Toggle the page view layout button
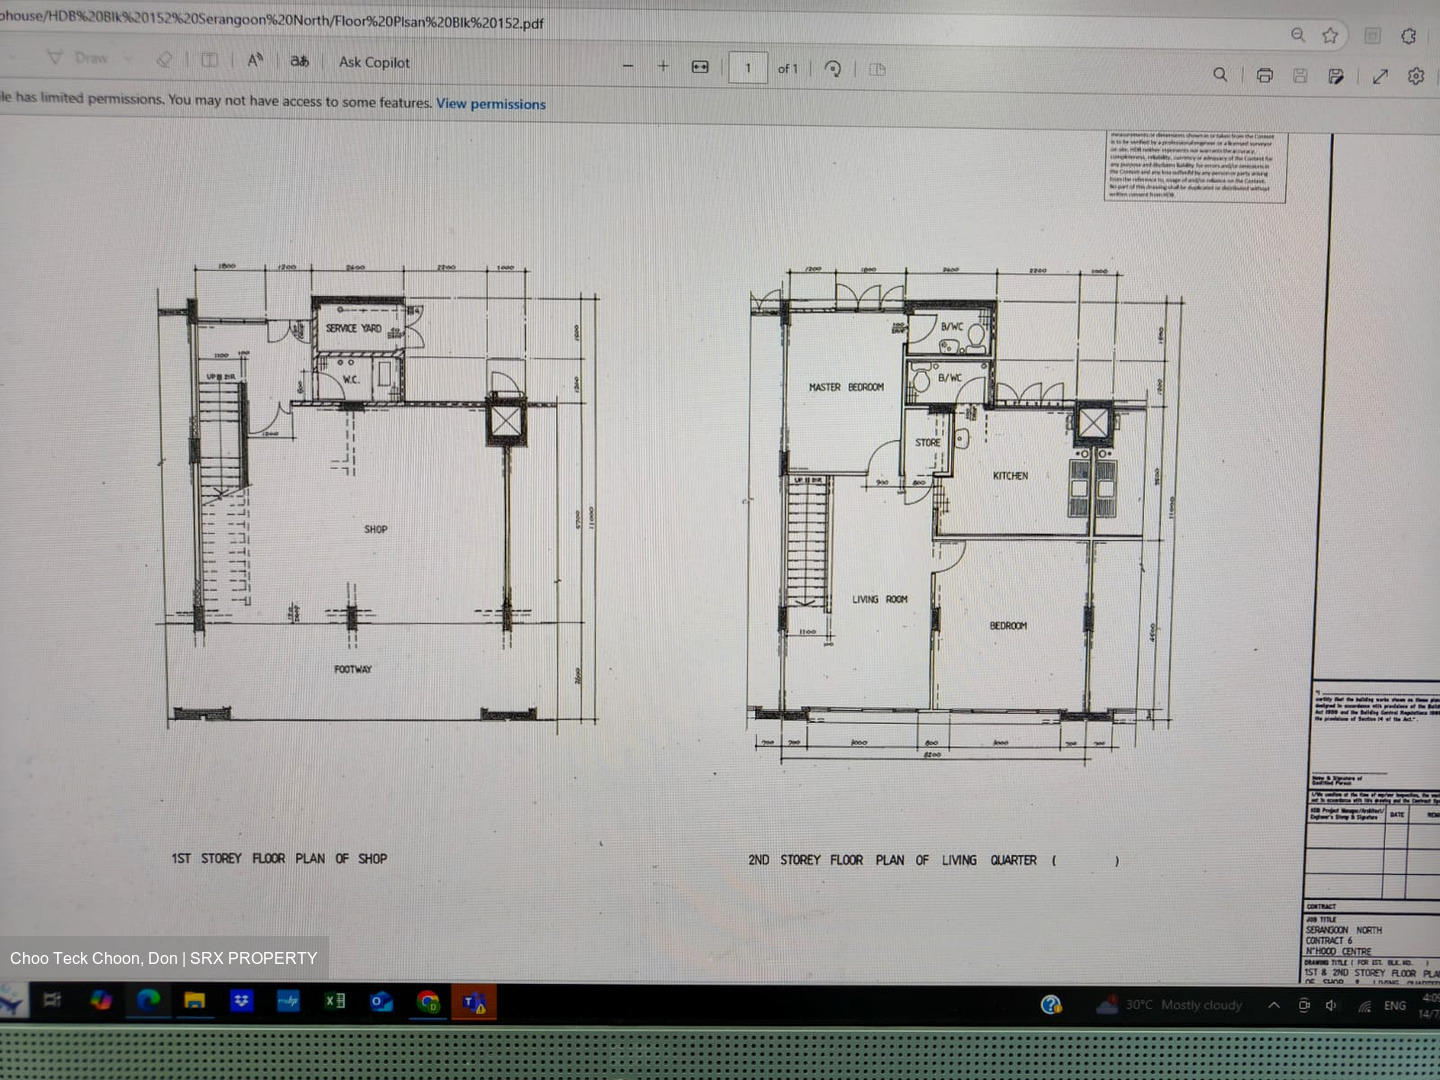Viewport: 1440px width, 1080px height. point(877,70)
